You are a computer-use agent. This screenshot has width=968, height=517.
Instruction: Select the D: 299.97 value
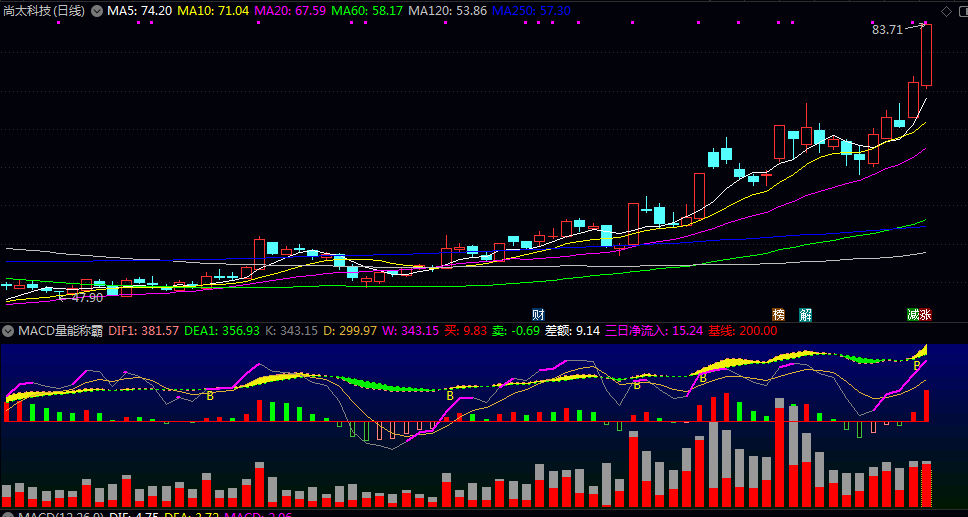tap(349, 331)
